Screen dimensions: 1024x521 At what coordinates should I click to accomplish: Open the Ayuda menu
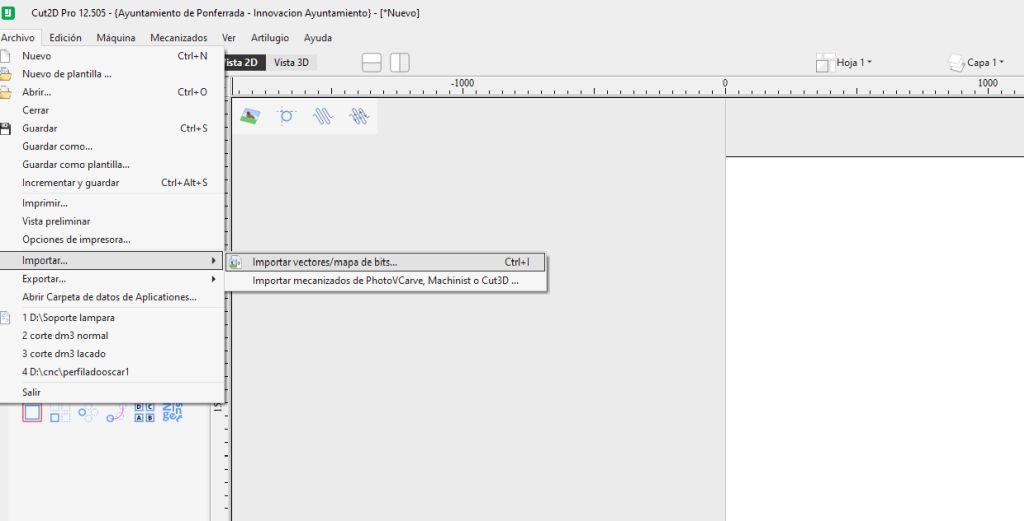[x=317, y=38]
